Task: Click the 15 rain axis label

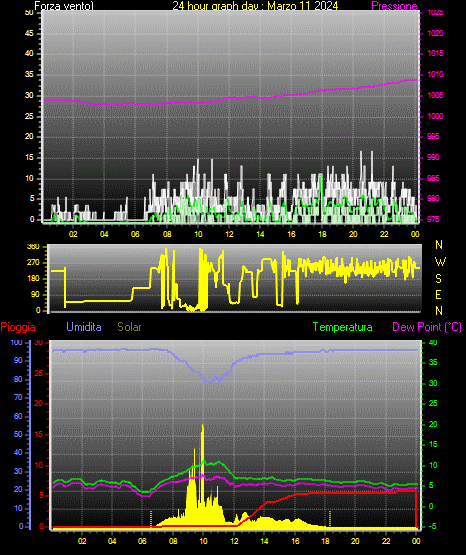Action: point(39,434)
